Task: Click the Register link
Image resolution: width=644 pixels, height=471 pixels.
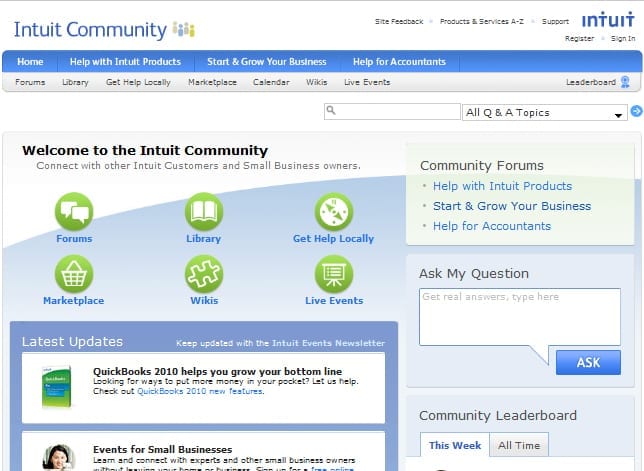Action: (579, 38)
